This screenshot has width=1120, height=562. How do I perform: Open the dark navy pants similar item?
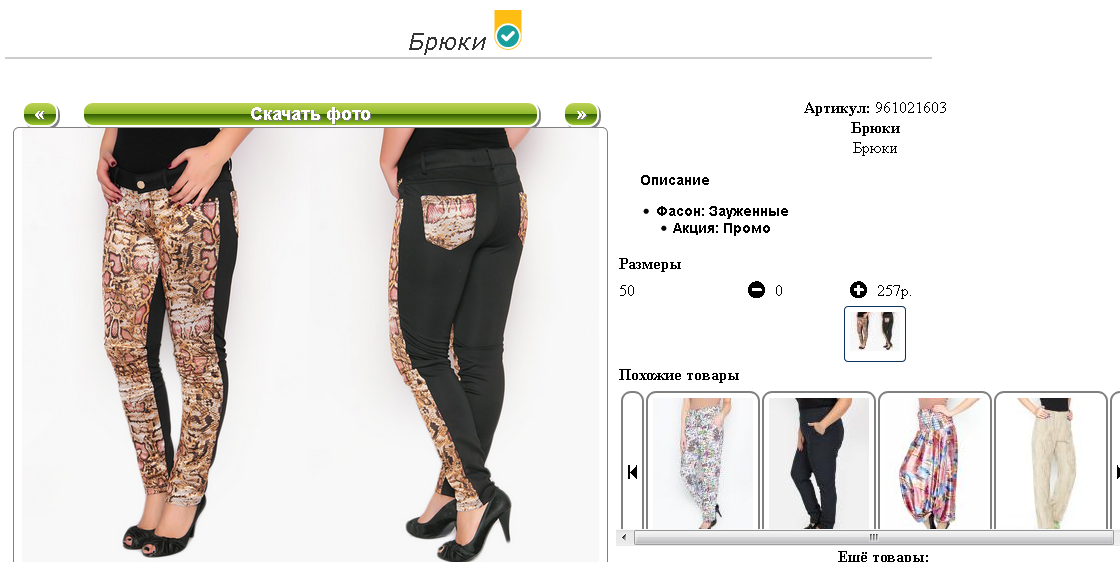(819, 463)
